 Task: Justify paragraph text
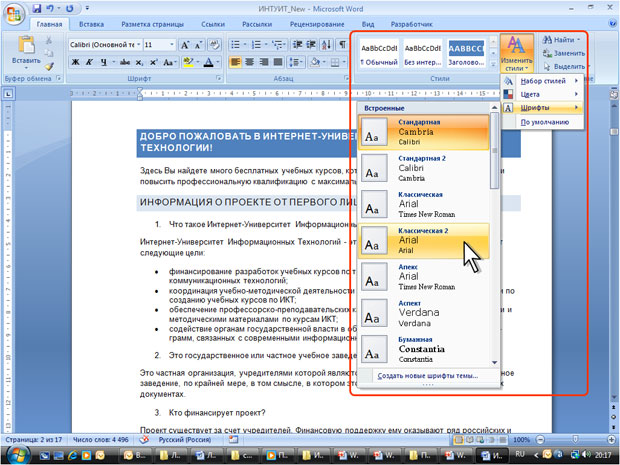(x=278, y=62)
